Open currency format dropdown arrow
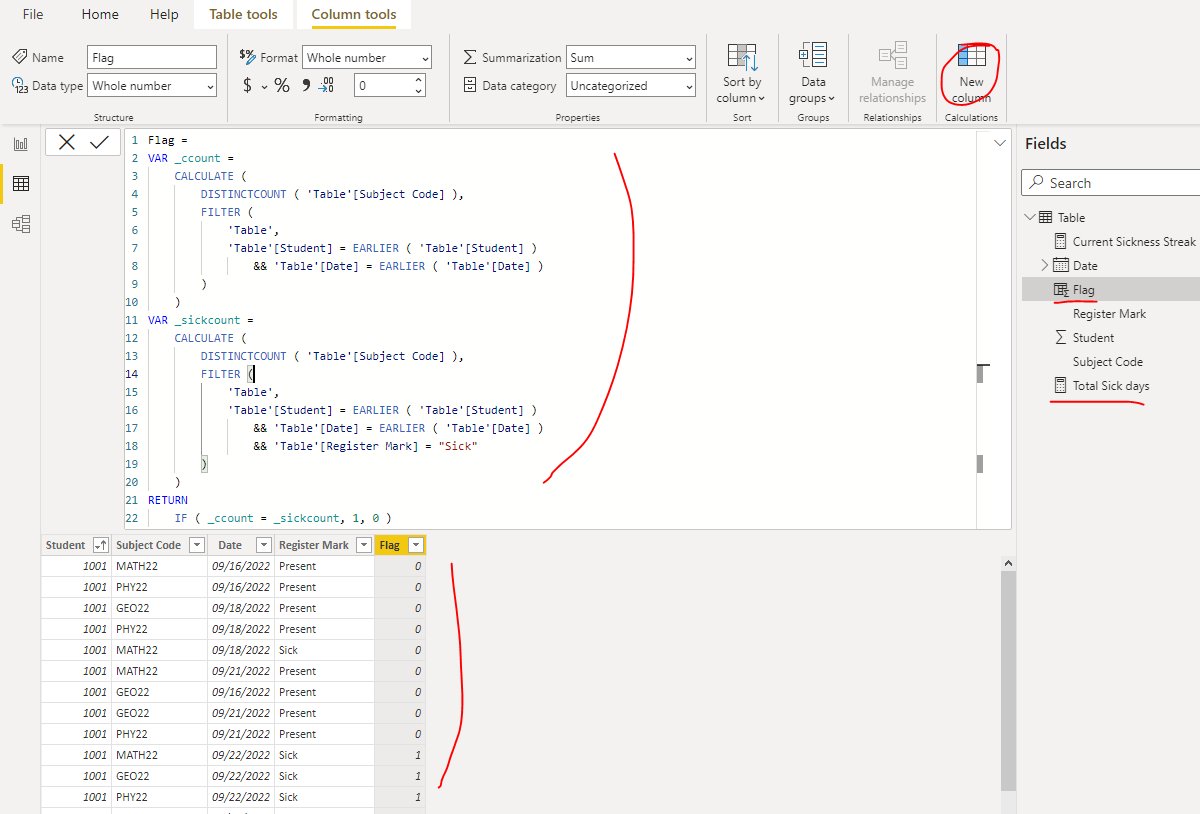 [x=264, y=87]
